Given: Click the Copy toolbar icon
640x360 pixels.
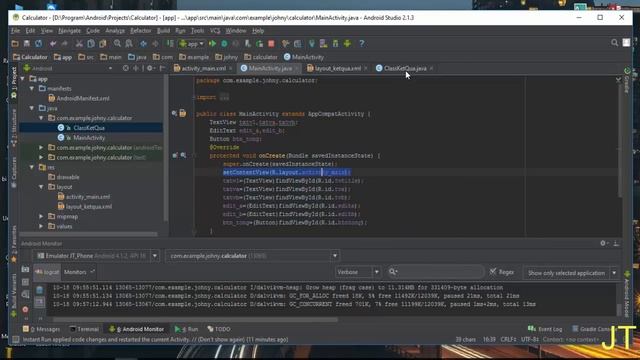Looking at the screenshot, I should (91, 43).
